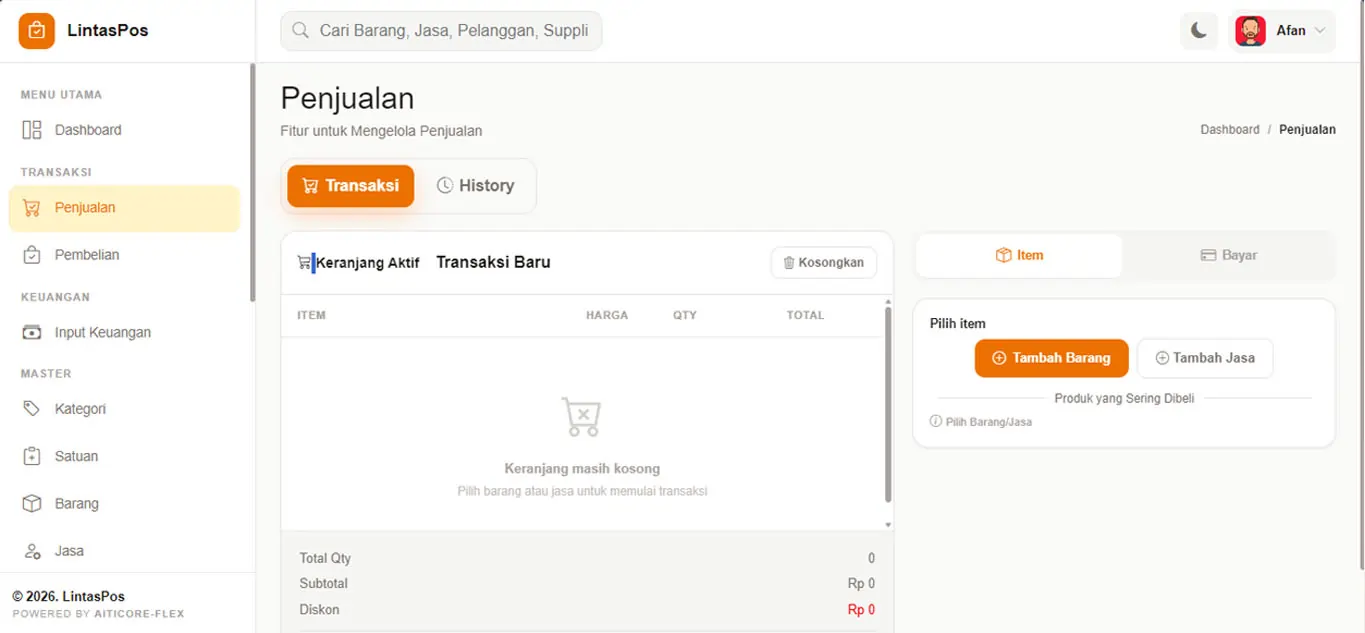The height and width of the screenshot is (633, 1365).
Task: Select the Transaksi tab
Action: coord(350,186)
